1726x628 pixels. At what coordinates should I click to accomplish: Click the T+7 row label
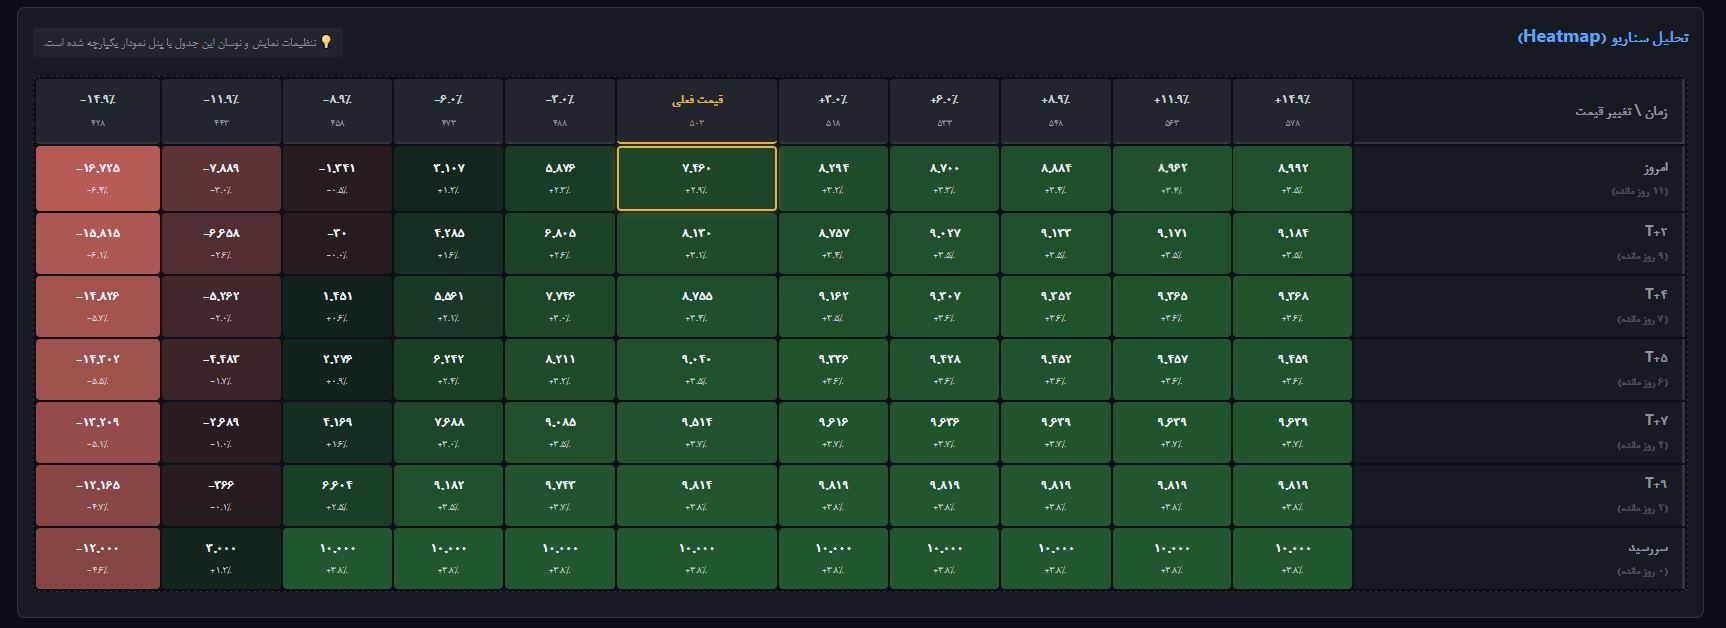pos(1519,432)
